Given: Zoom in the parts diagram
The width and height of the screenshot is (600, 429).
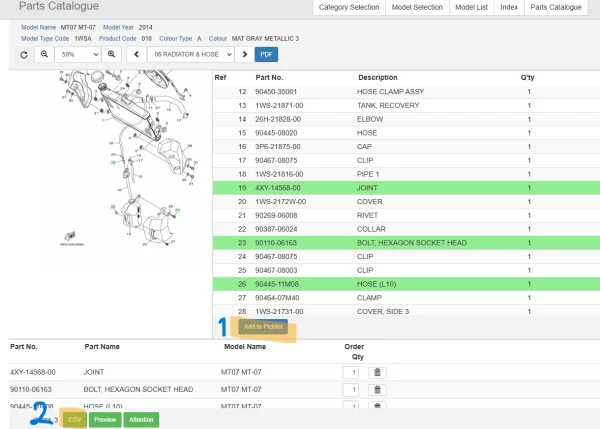Looking at the screenshot, I should coord(111,54).
